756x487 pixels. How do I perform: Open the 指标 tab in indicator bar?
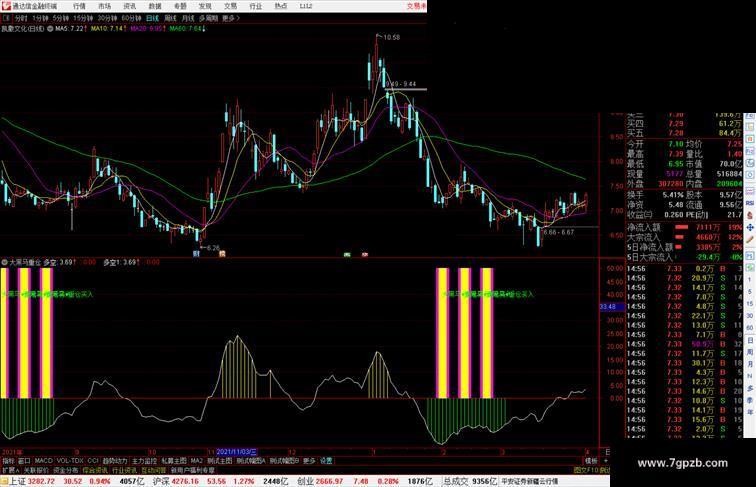tap(8, 461)
